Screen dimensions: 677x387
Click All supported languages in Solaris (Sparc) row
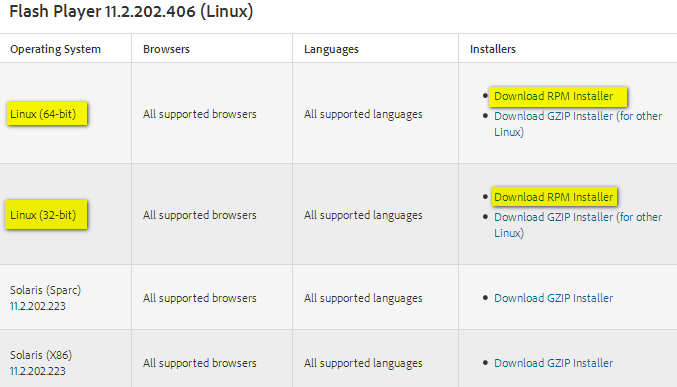(x=363, y=298)
